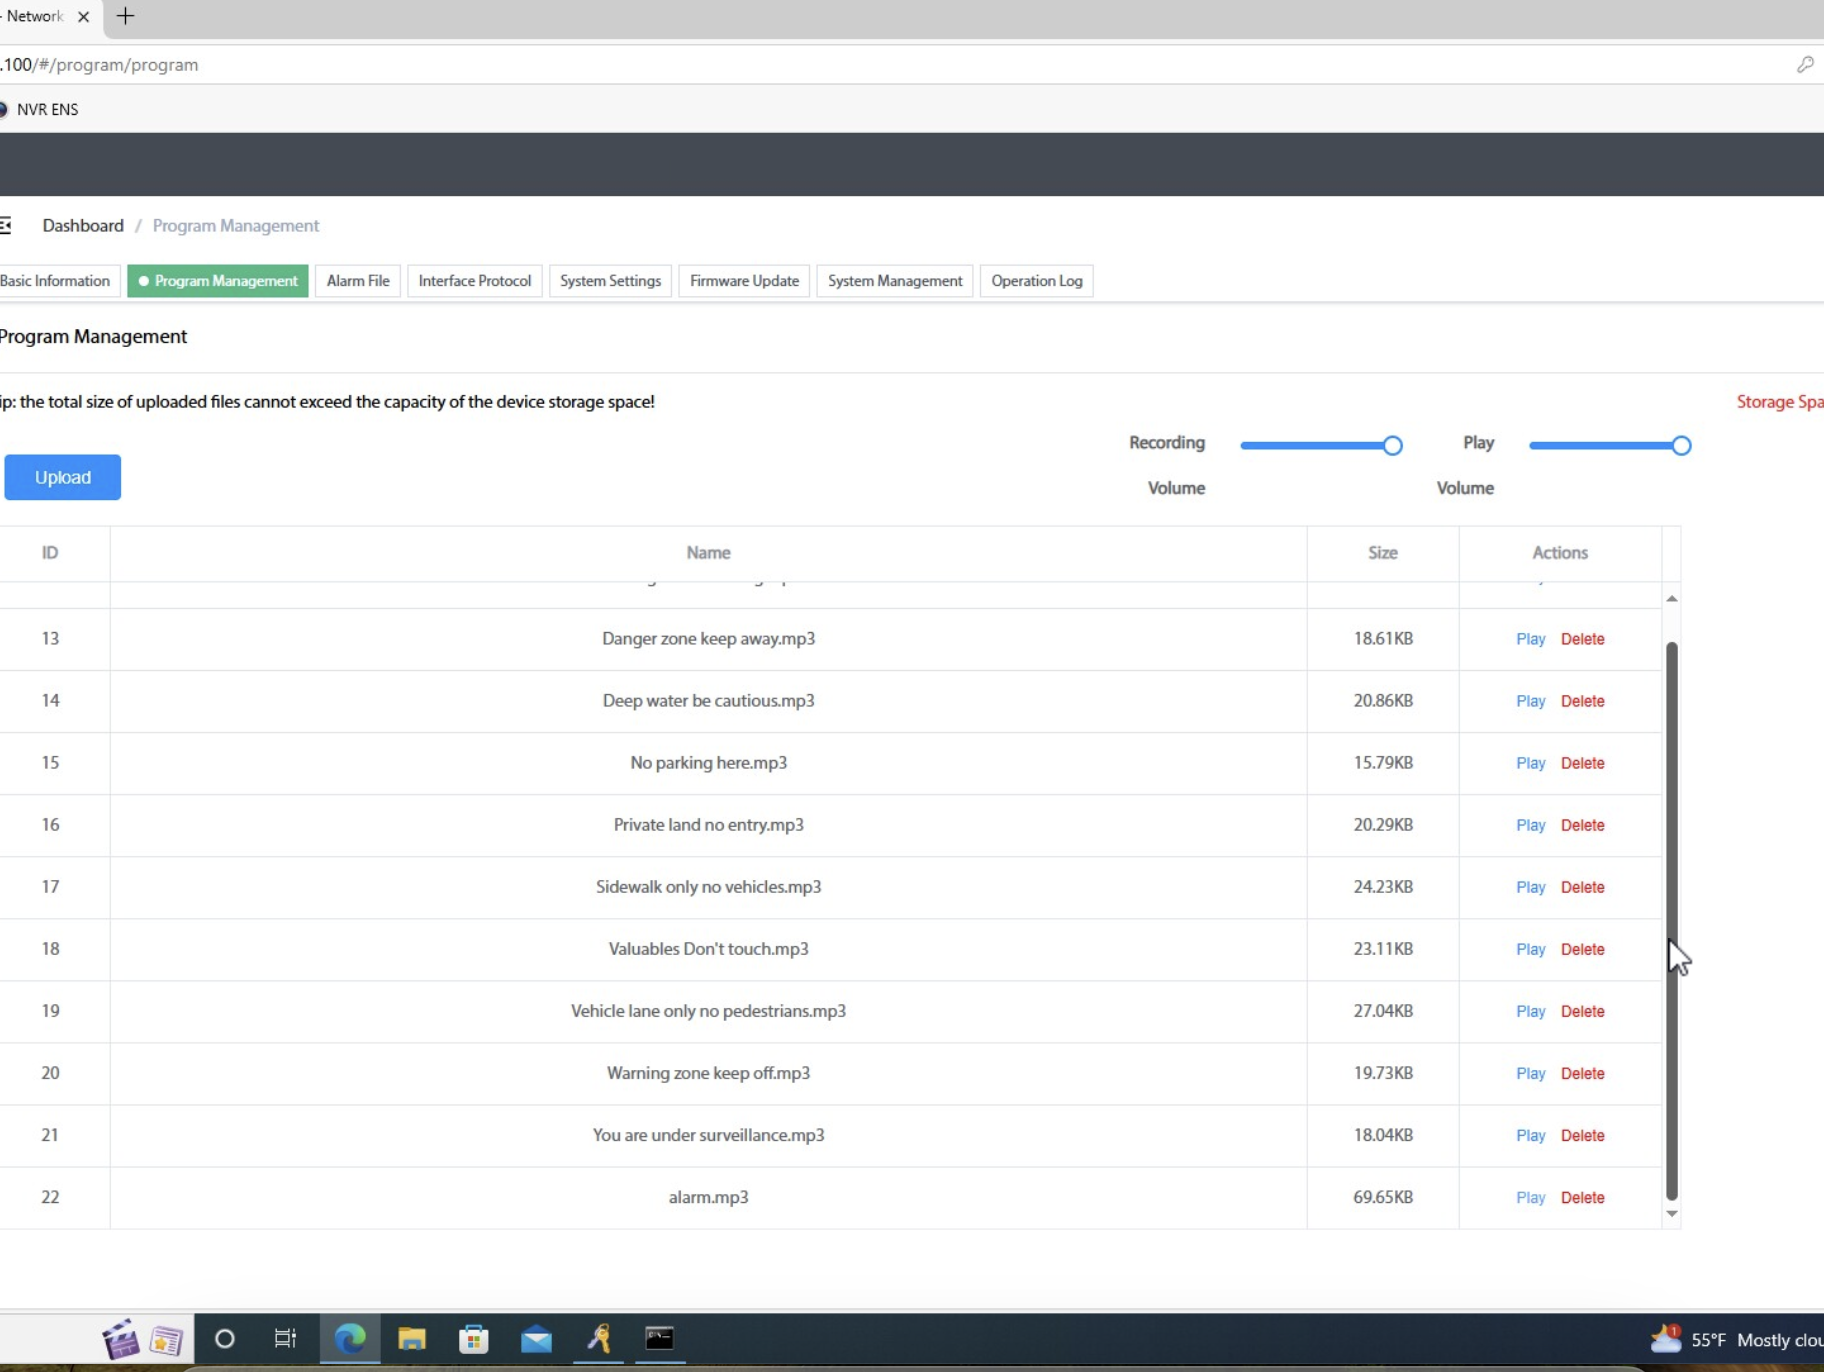The width and height of the screenshot is (1824, 1372).
Task: Play Private land no entry.mp3
Action: pos(1530,825)
